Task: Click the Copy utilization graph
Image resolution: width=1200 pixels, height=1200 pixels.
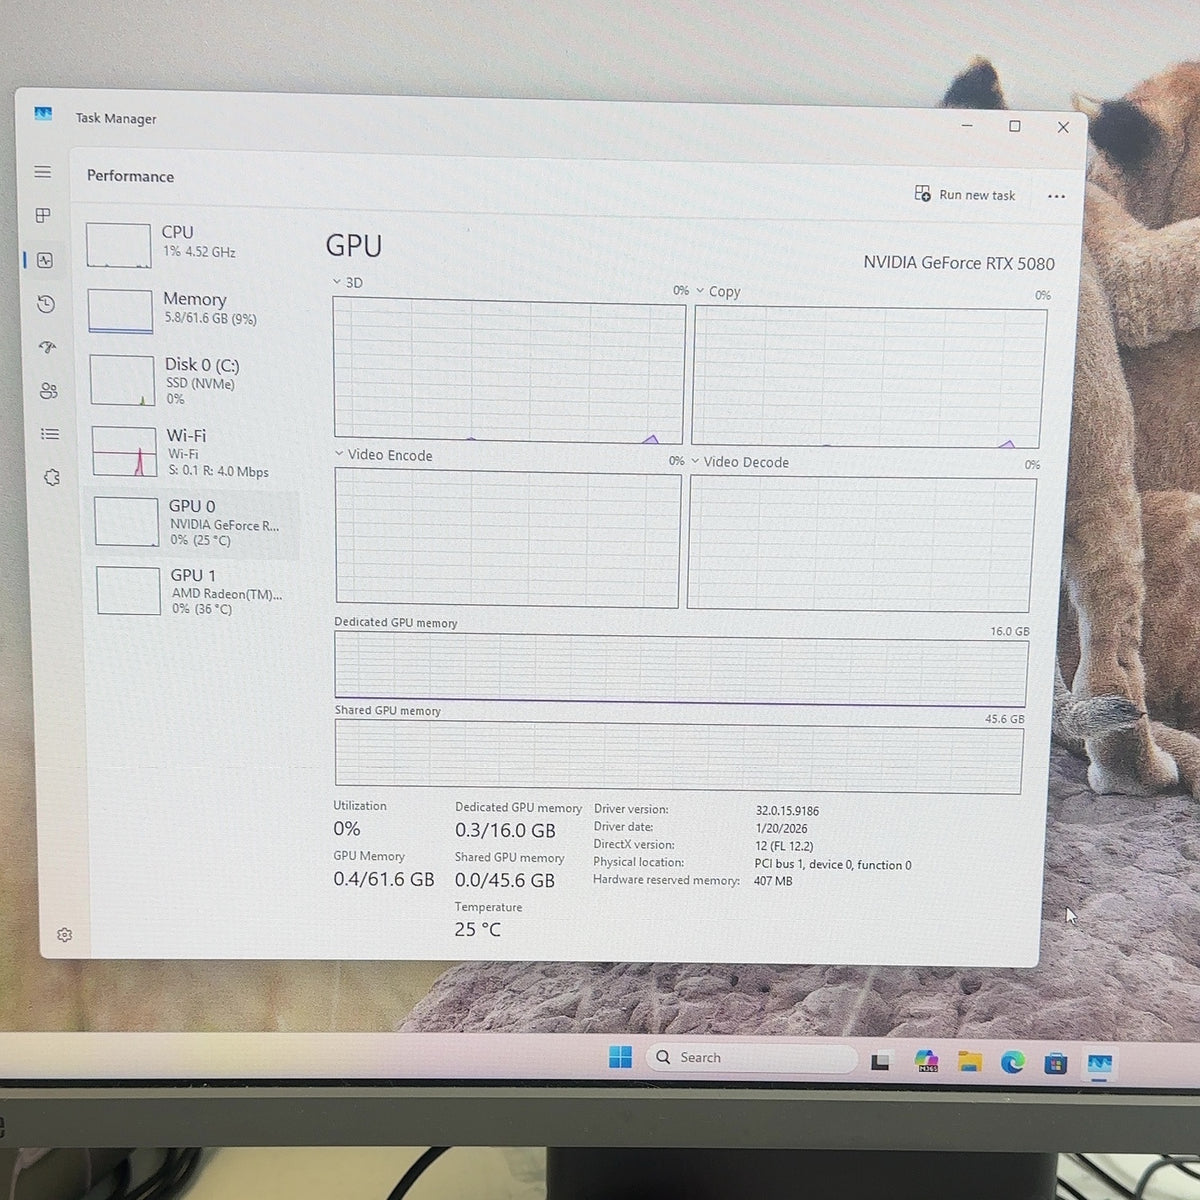Action: (x=868, y=377)
